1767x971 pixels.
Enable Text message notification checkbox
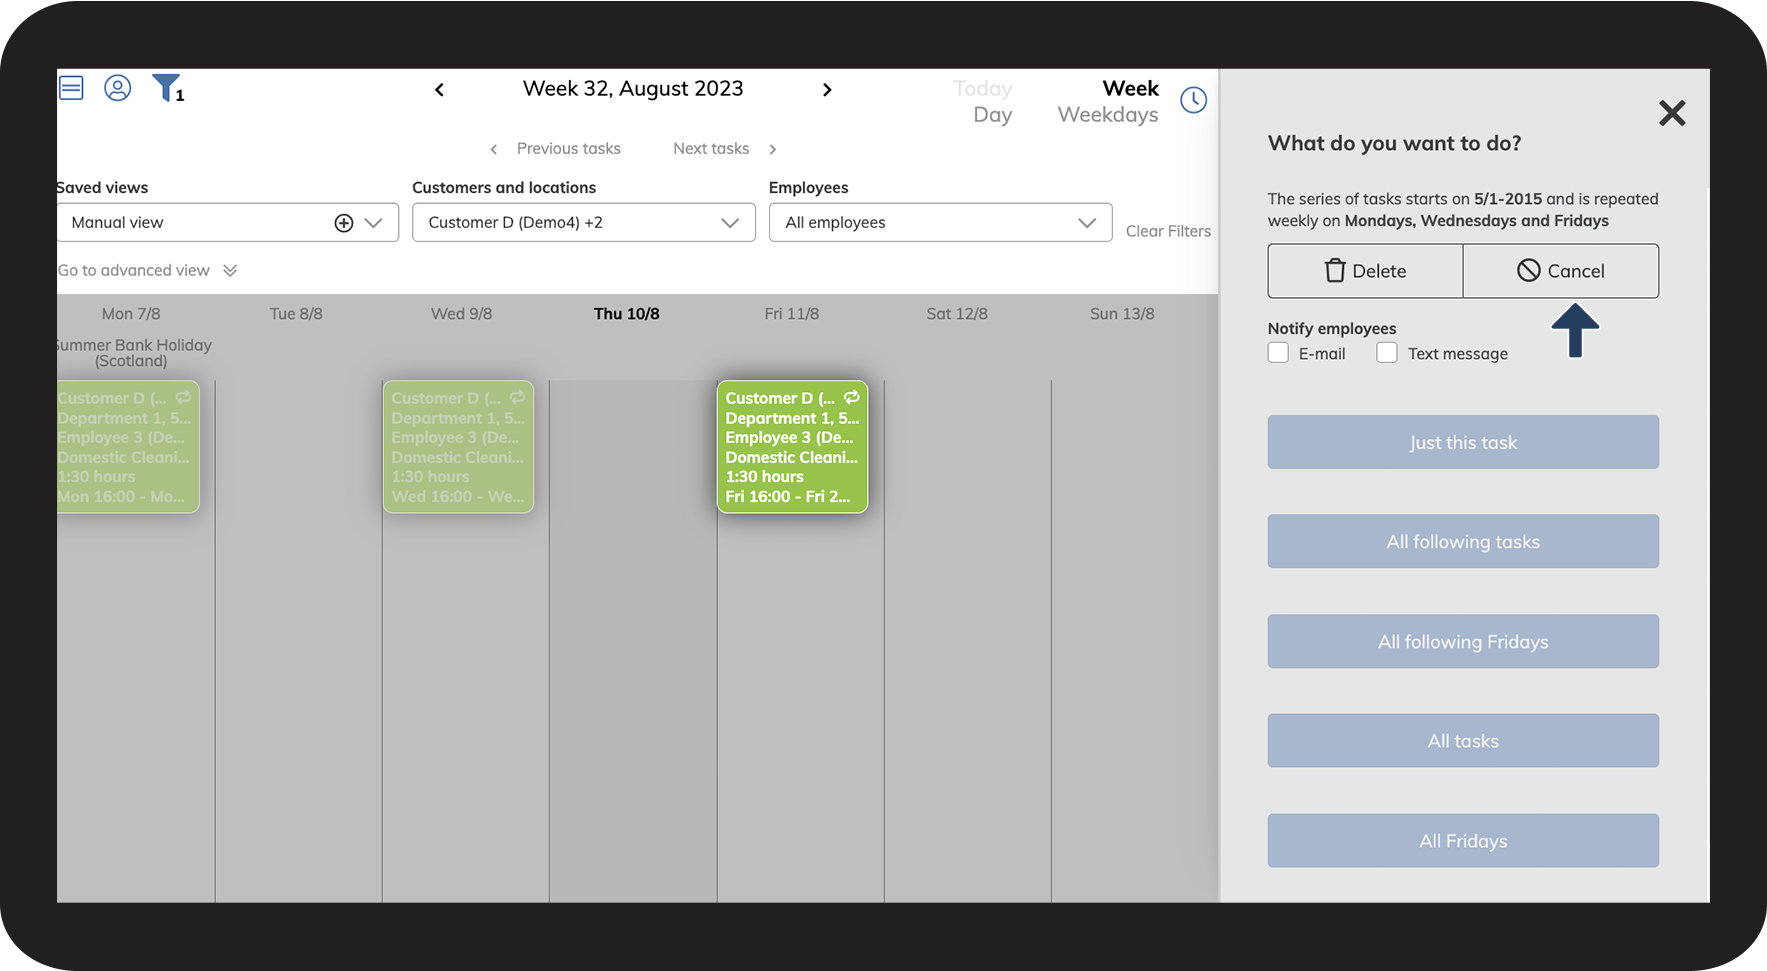click(1387, 353)
